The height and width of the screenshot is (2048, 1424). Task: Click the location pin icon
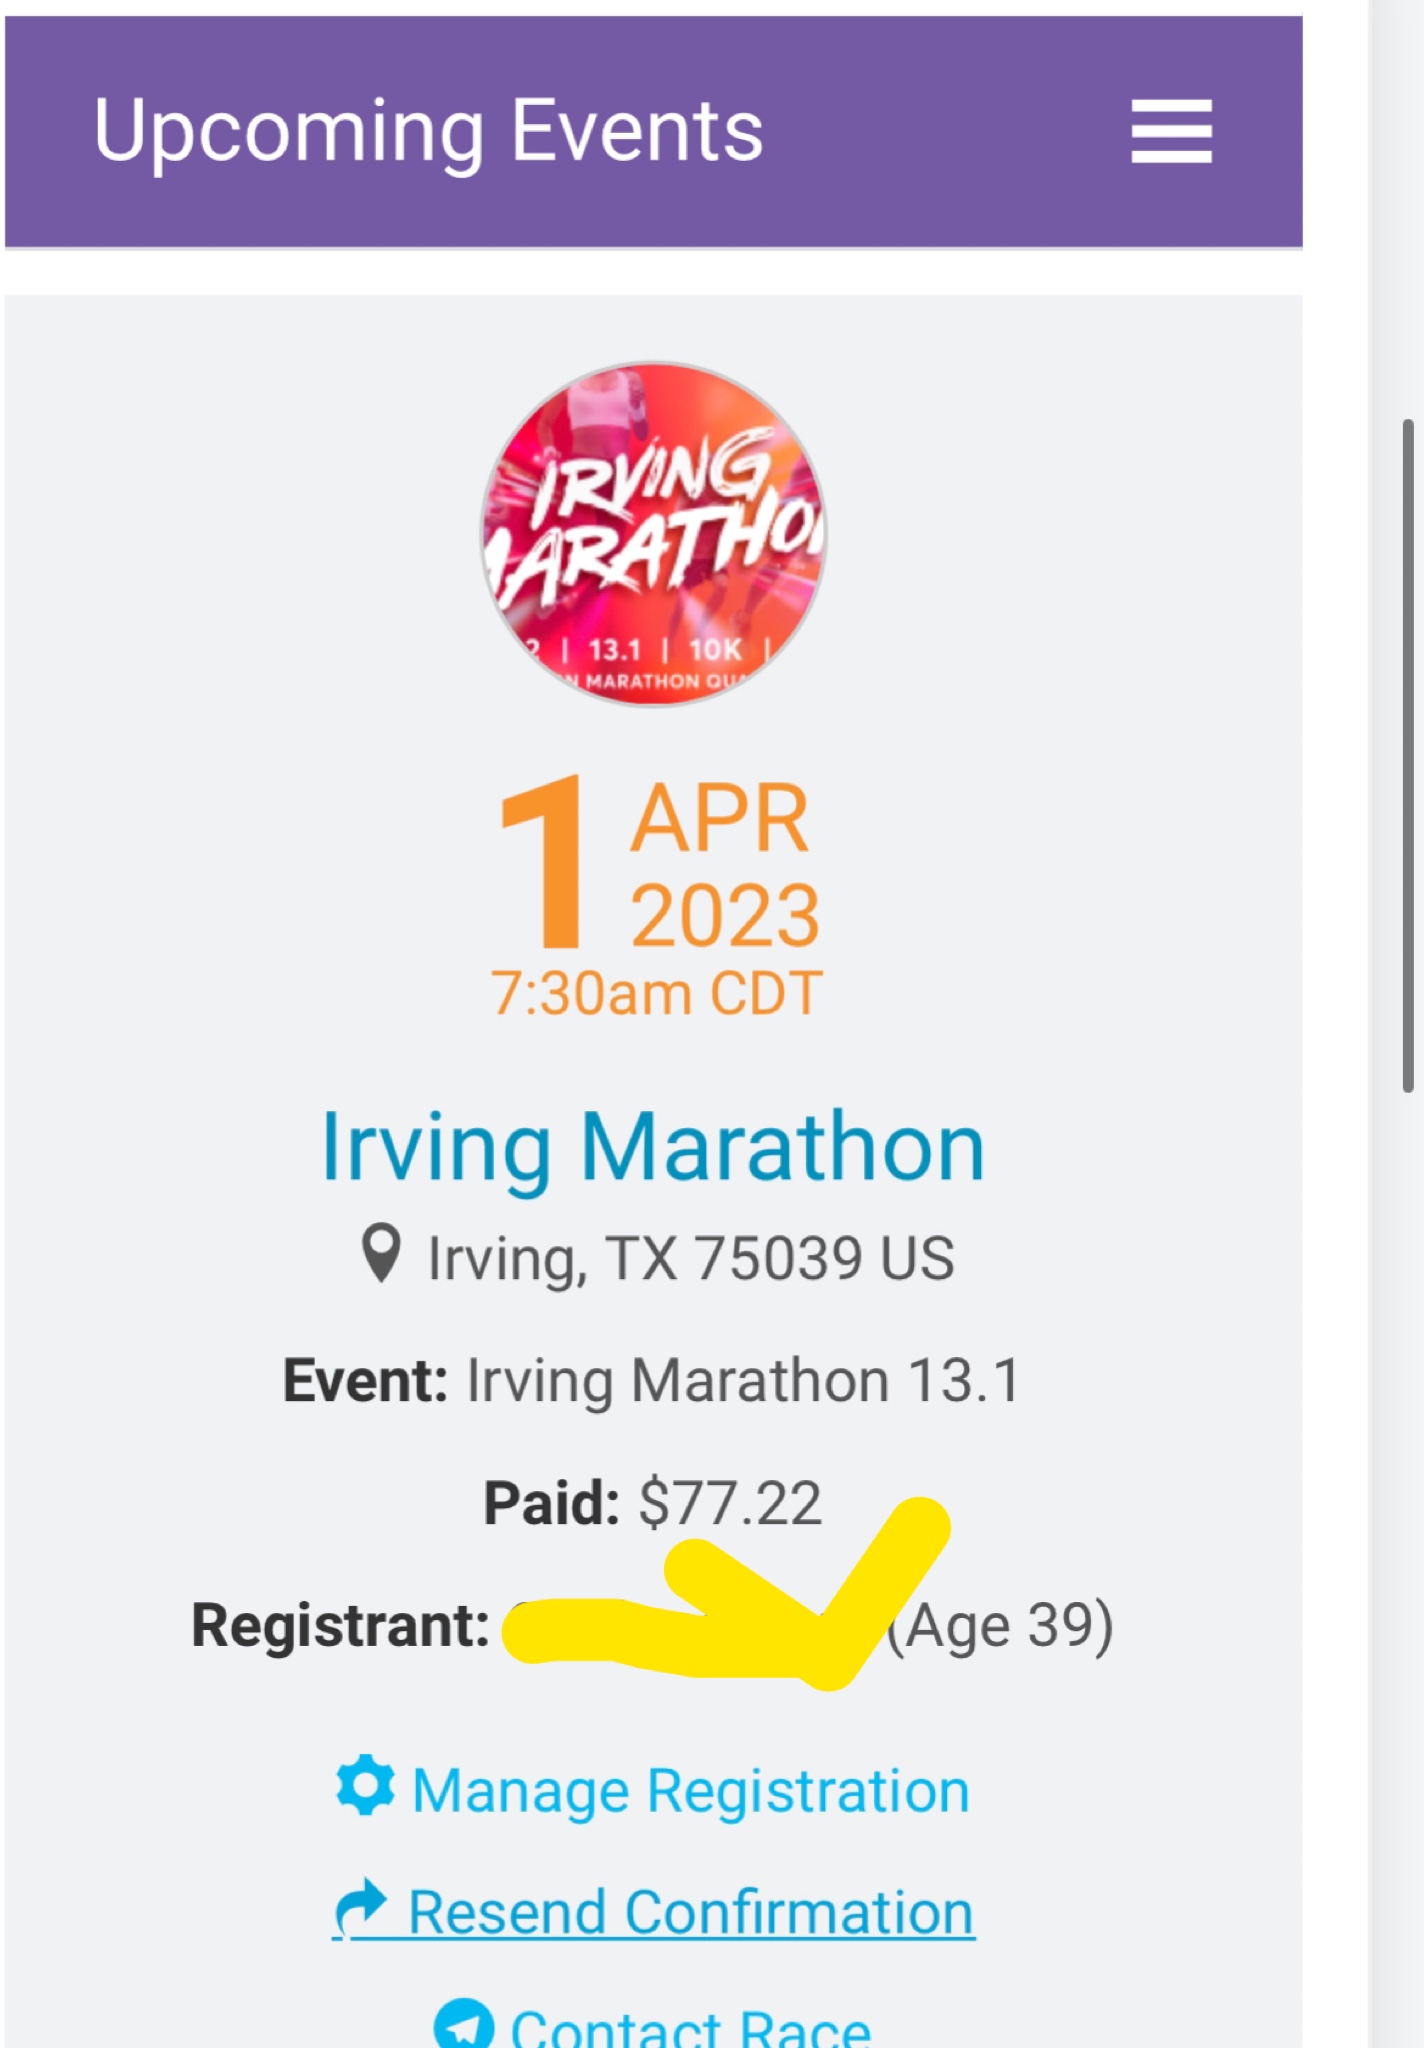point(381,1253)
